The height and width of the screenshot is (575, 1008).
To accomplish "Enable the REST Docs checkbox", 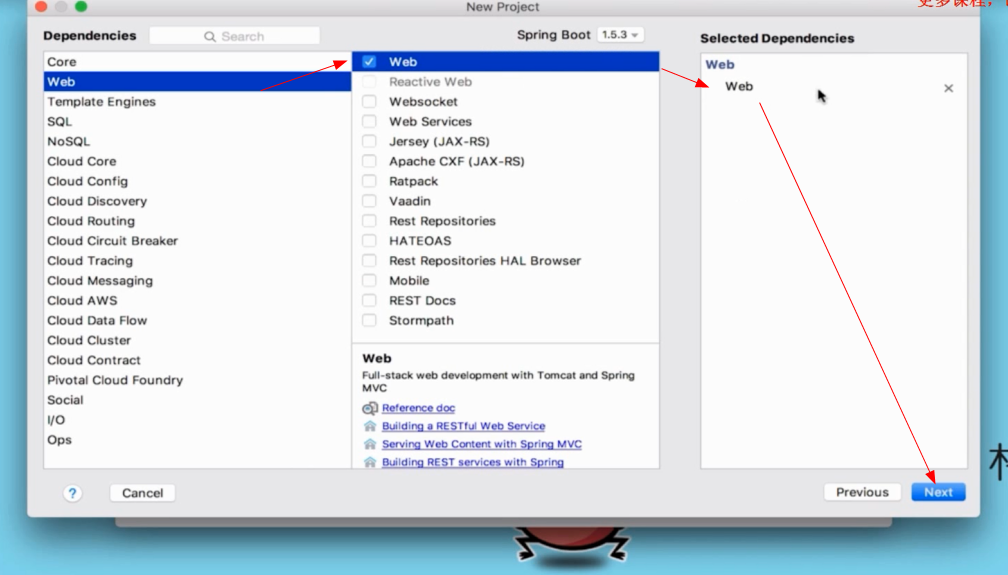I will point(369,300).
